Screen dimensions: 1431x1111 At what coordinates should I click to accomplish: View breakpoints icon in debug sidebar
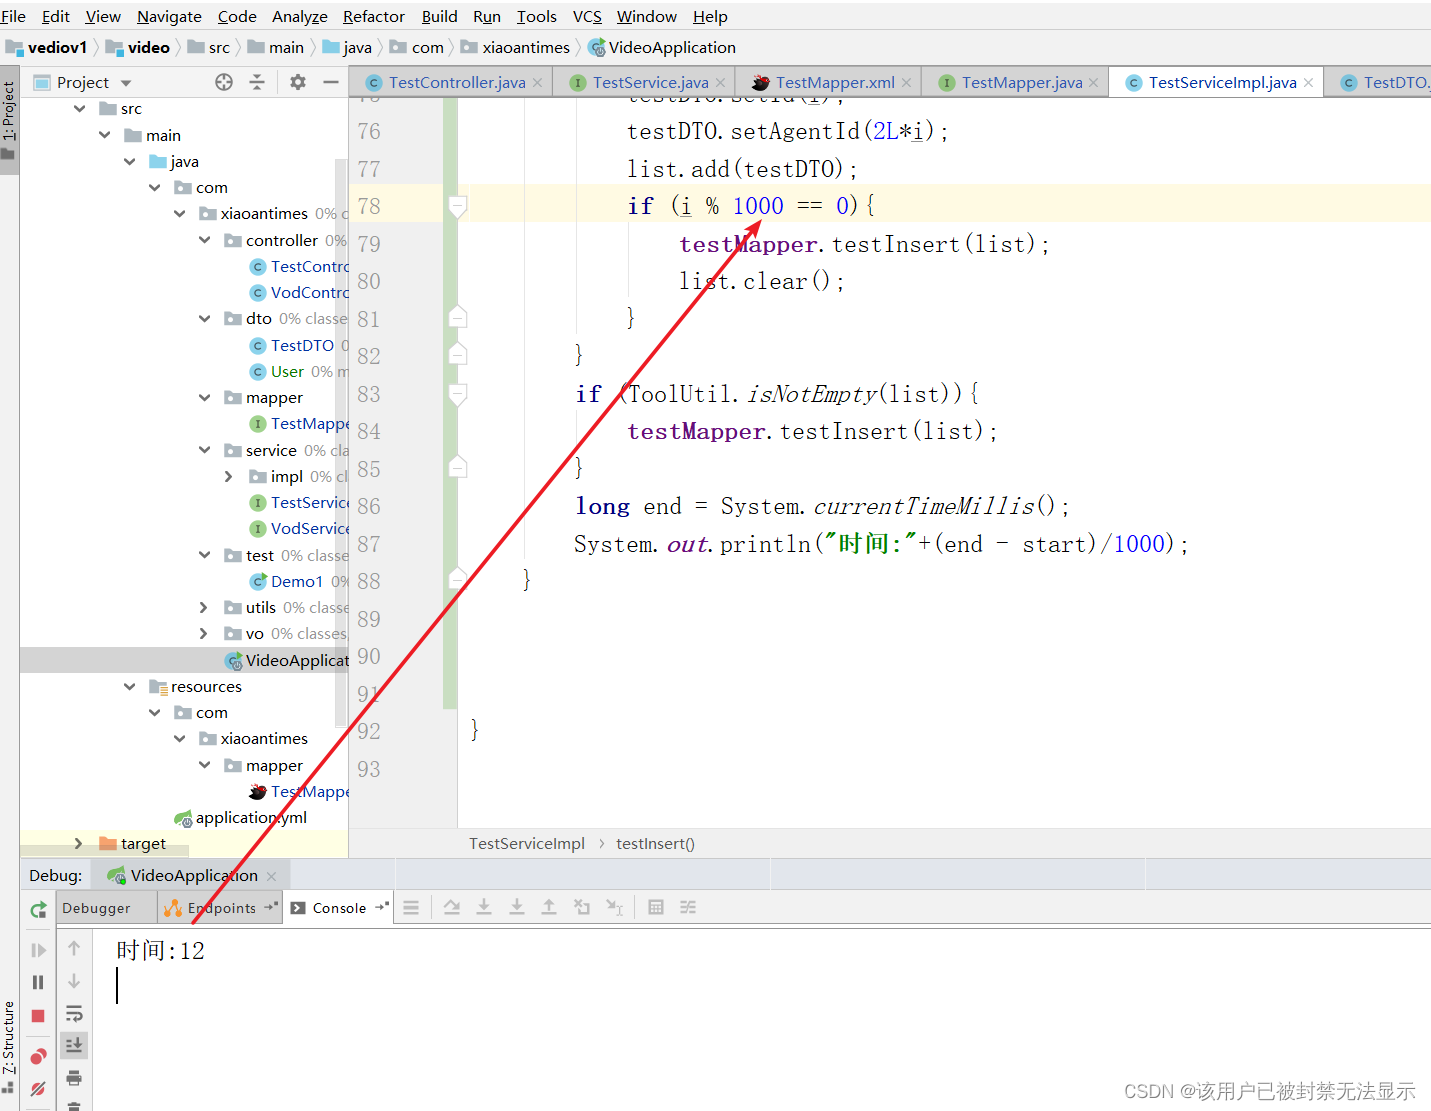click(x=38, y=1056)
